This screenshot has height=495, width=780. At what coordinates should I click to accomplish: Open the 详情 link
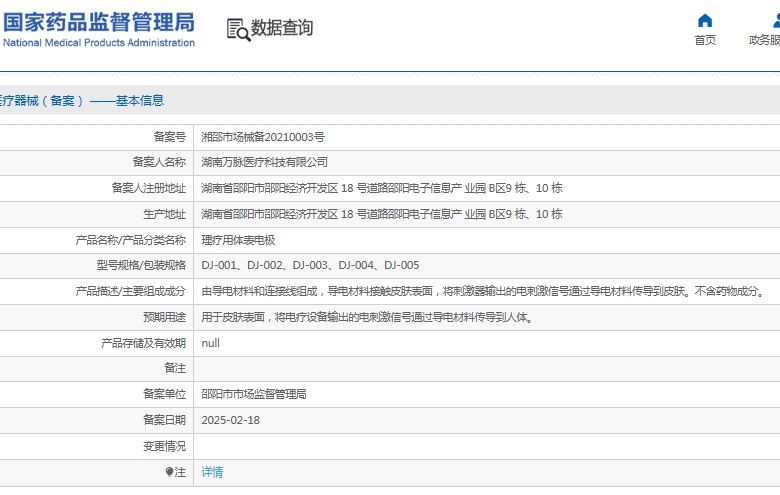click(x=212, y=472)
